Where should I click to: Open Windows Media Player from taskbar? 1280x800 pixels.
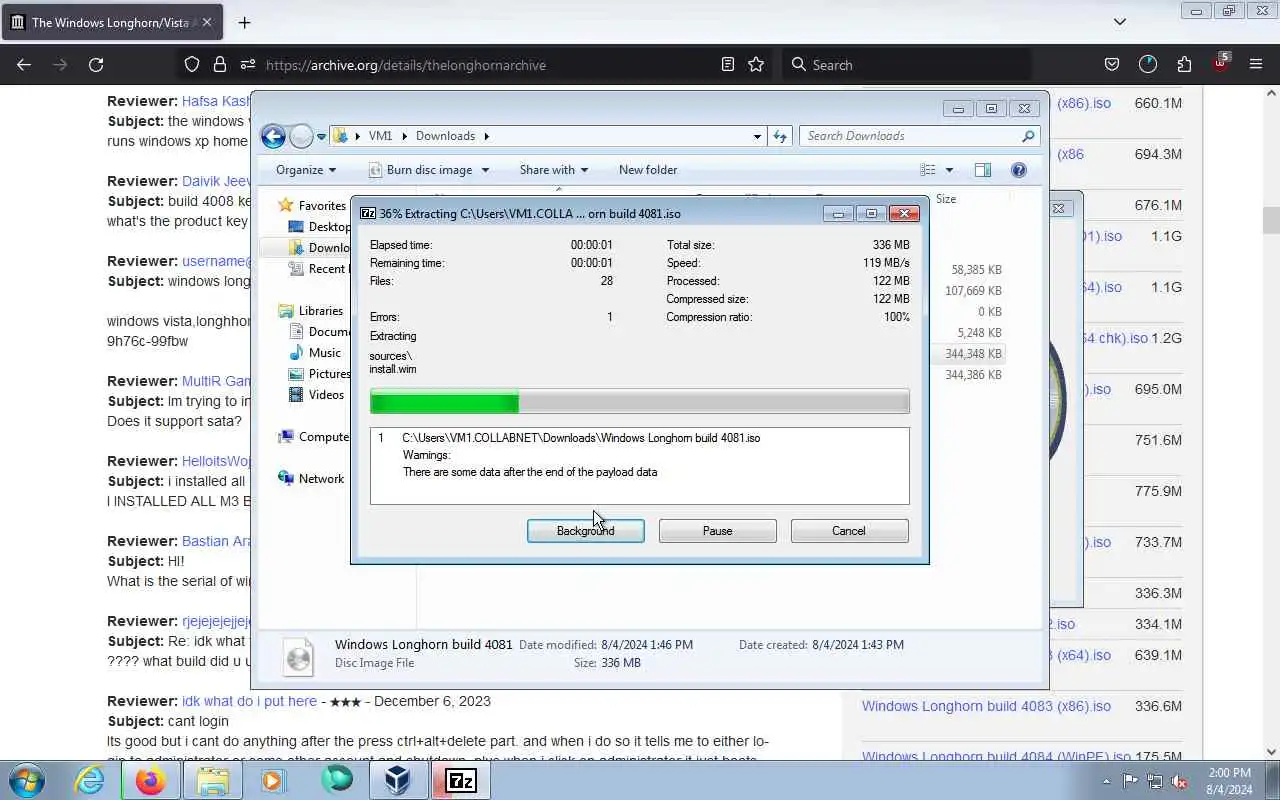click(273, 780)
